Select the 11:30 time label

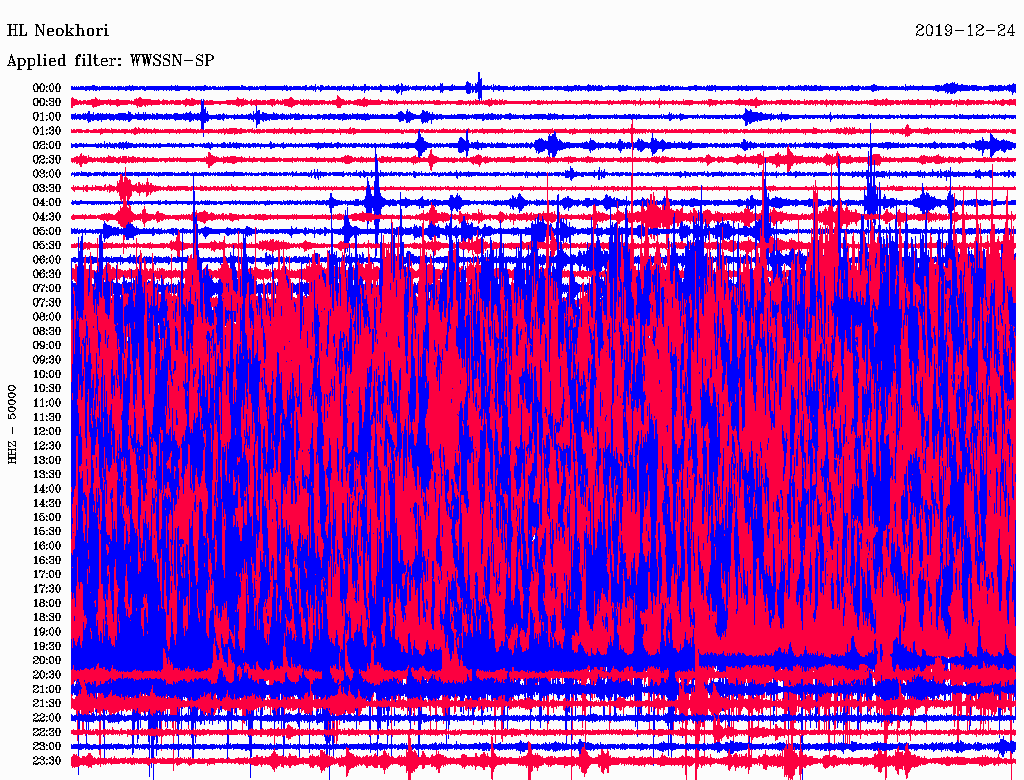[x=47, y=417]
